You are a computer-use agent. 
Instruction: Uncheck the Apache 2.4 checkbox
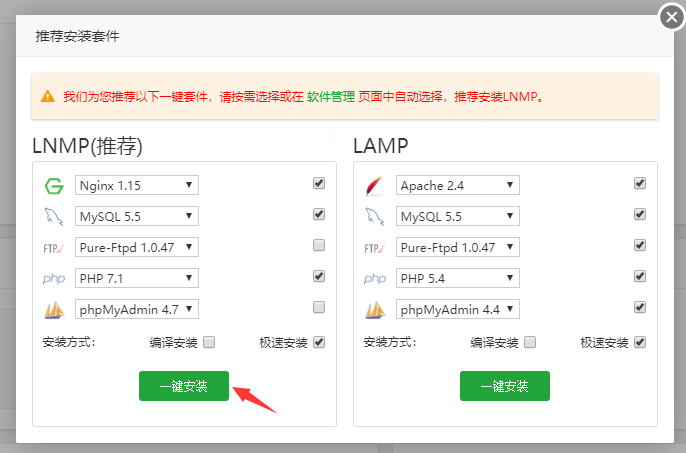[x=640, y=183]
